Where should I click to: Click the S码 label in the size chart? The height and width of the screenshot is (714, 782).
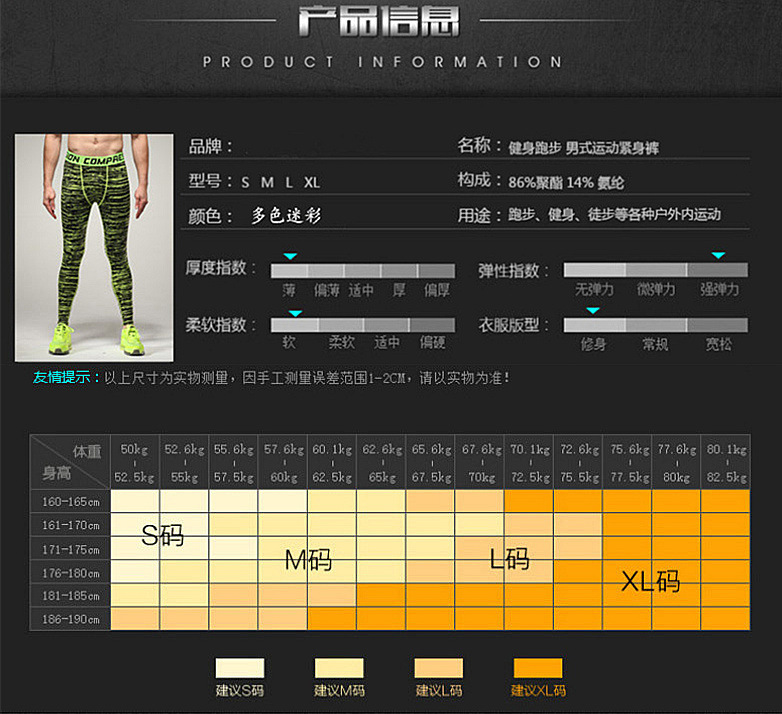click(162, 534)
